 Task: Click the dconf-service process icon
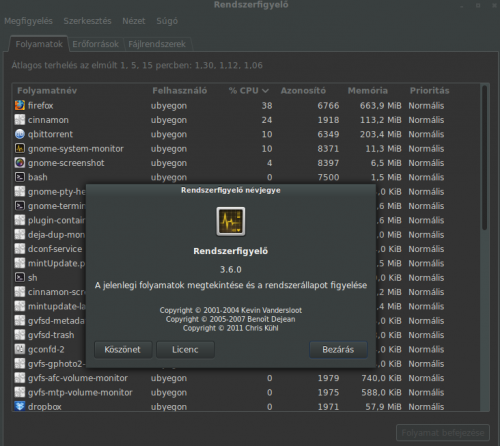(20, 249)
